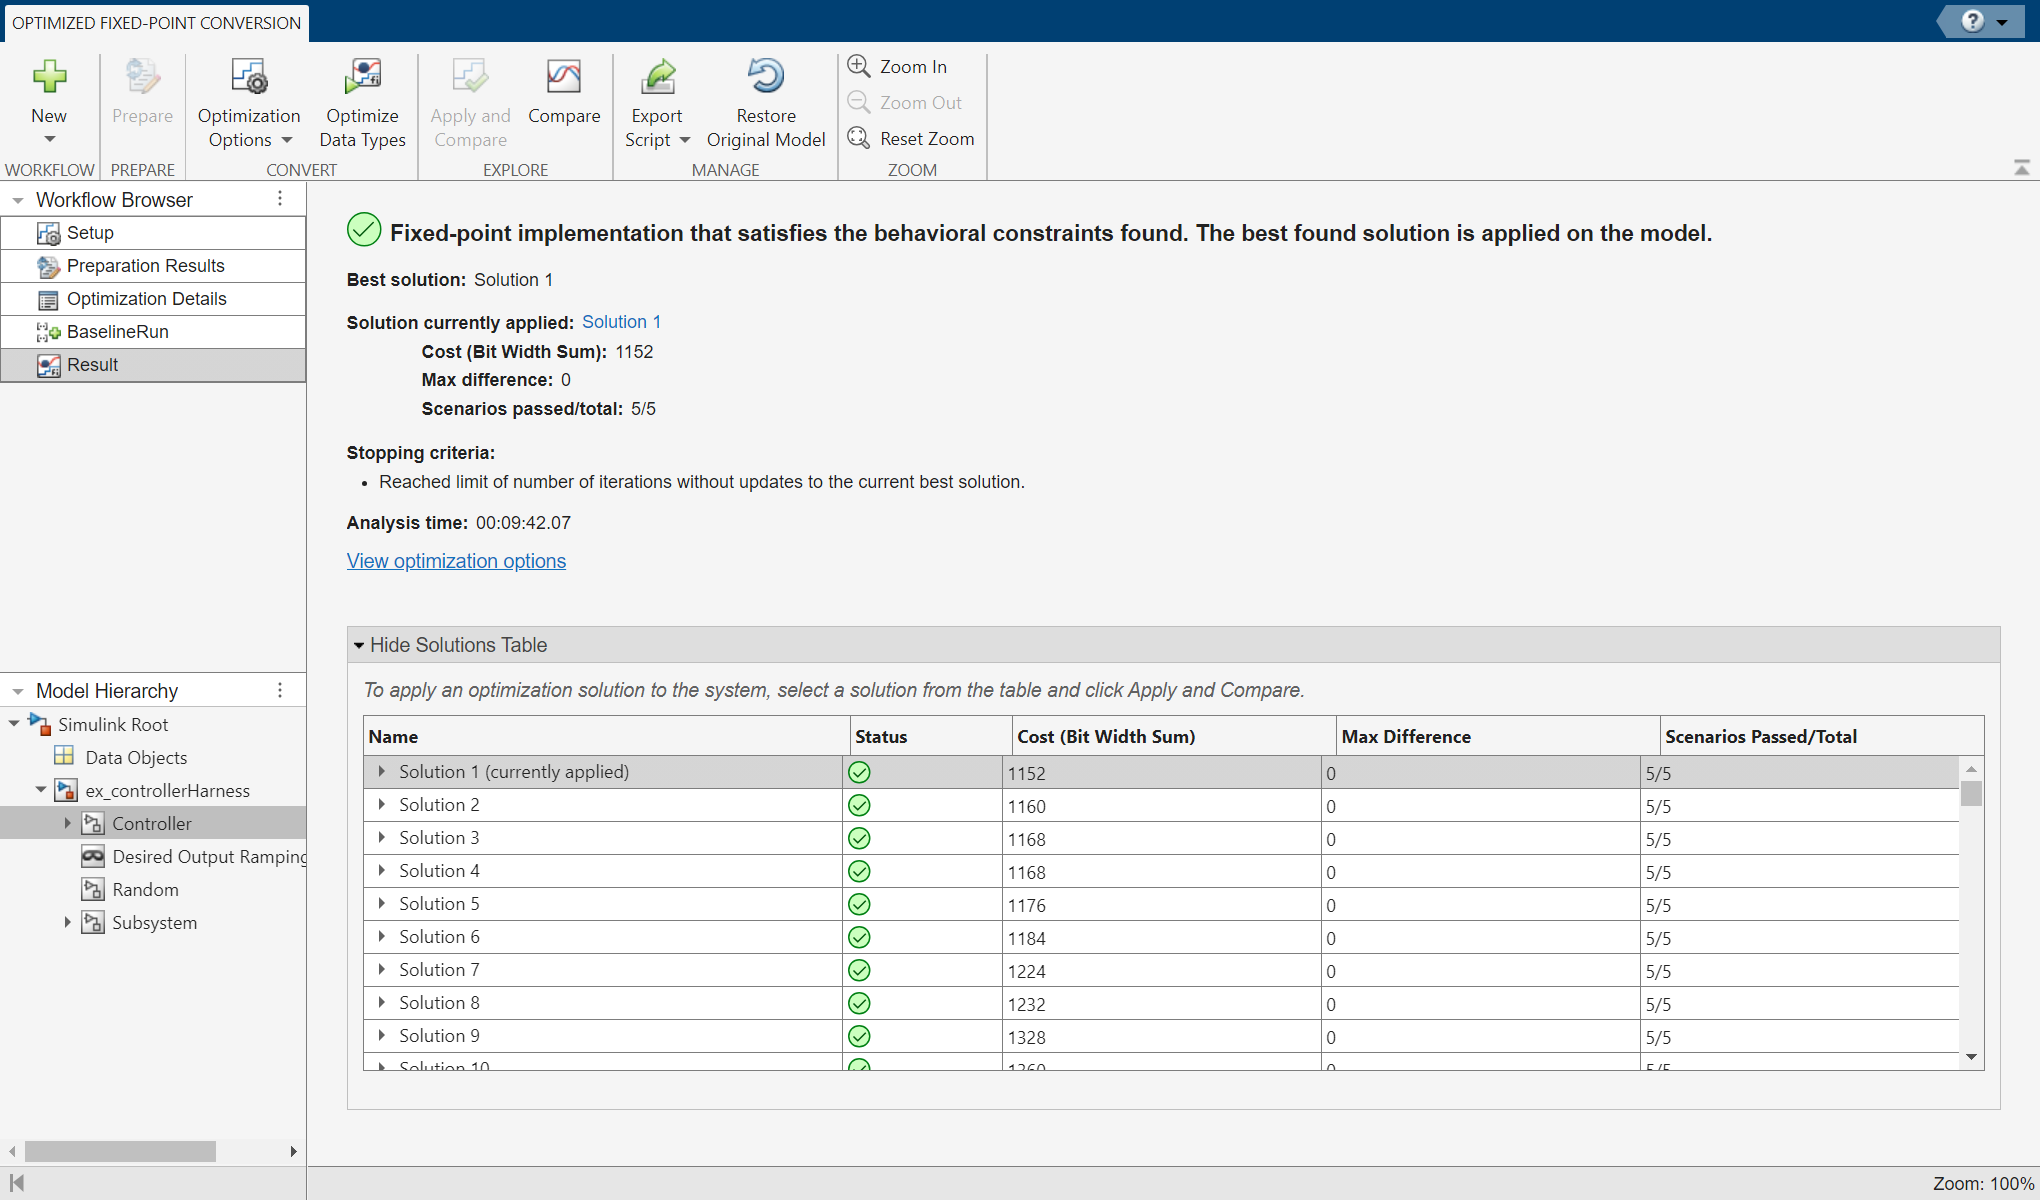
Task: Collapse the Hide Solutions Table section
Action: [359, 644]
